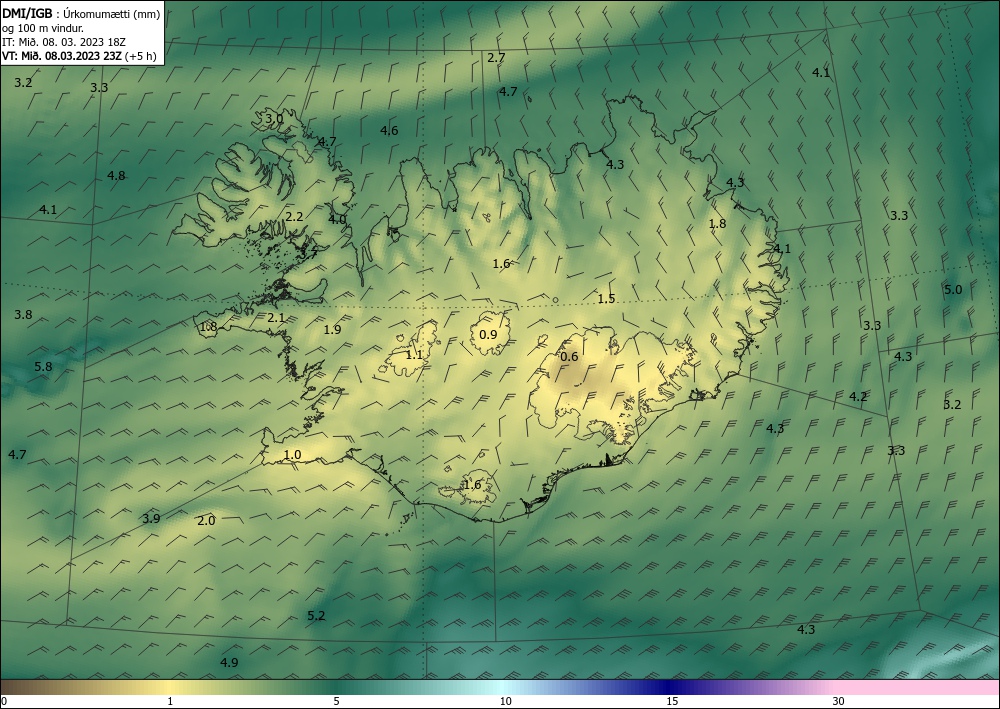
Task: Click the 1.1 value on the Langjökull glacier
Action: pos(415,354)
